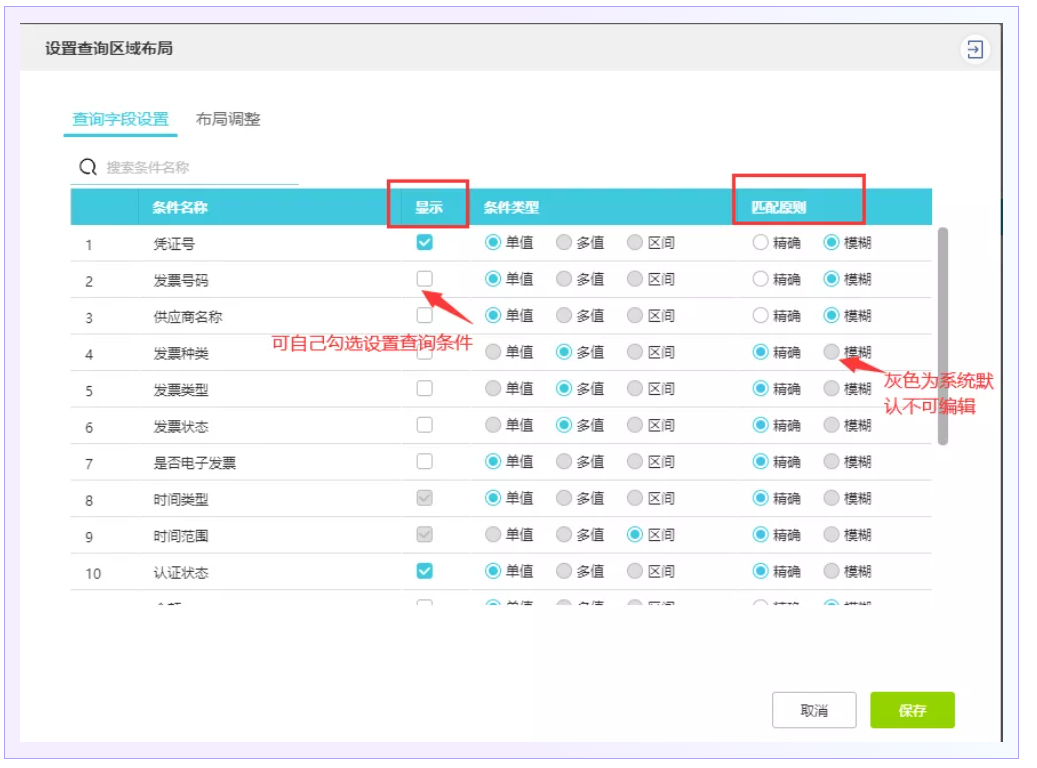Switch to the 布局调整 tab
The height and width of the screenshot is (768, 1037).
click(228, 119)
